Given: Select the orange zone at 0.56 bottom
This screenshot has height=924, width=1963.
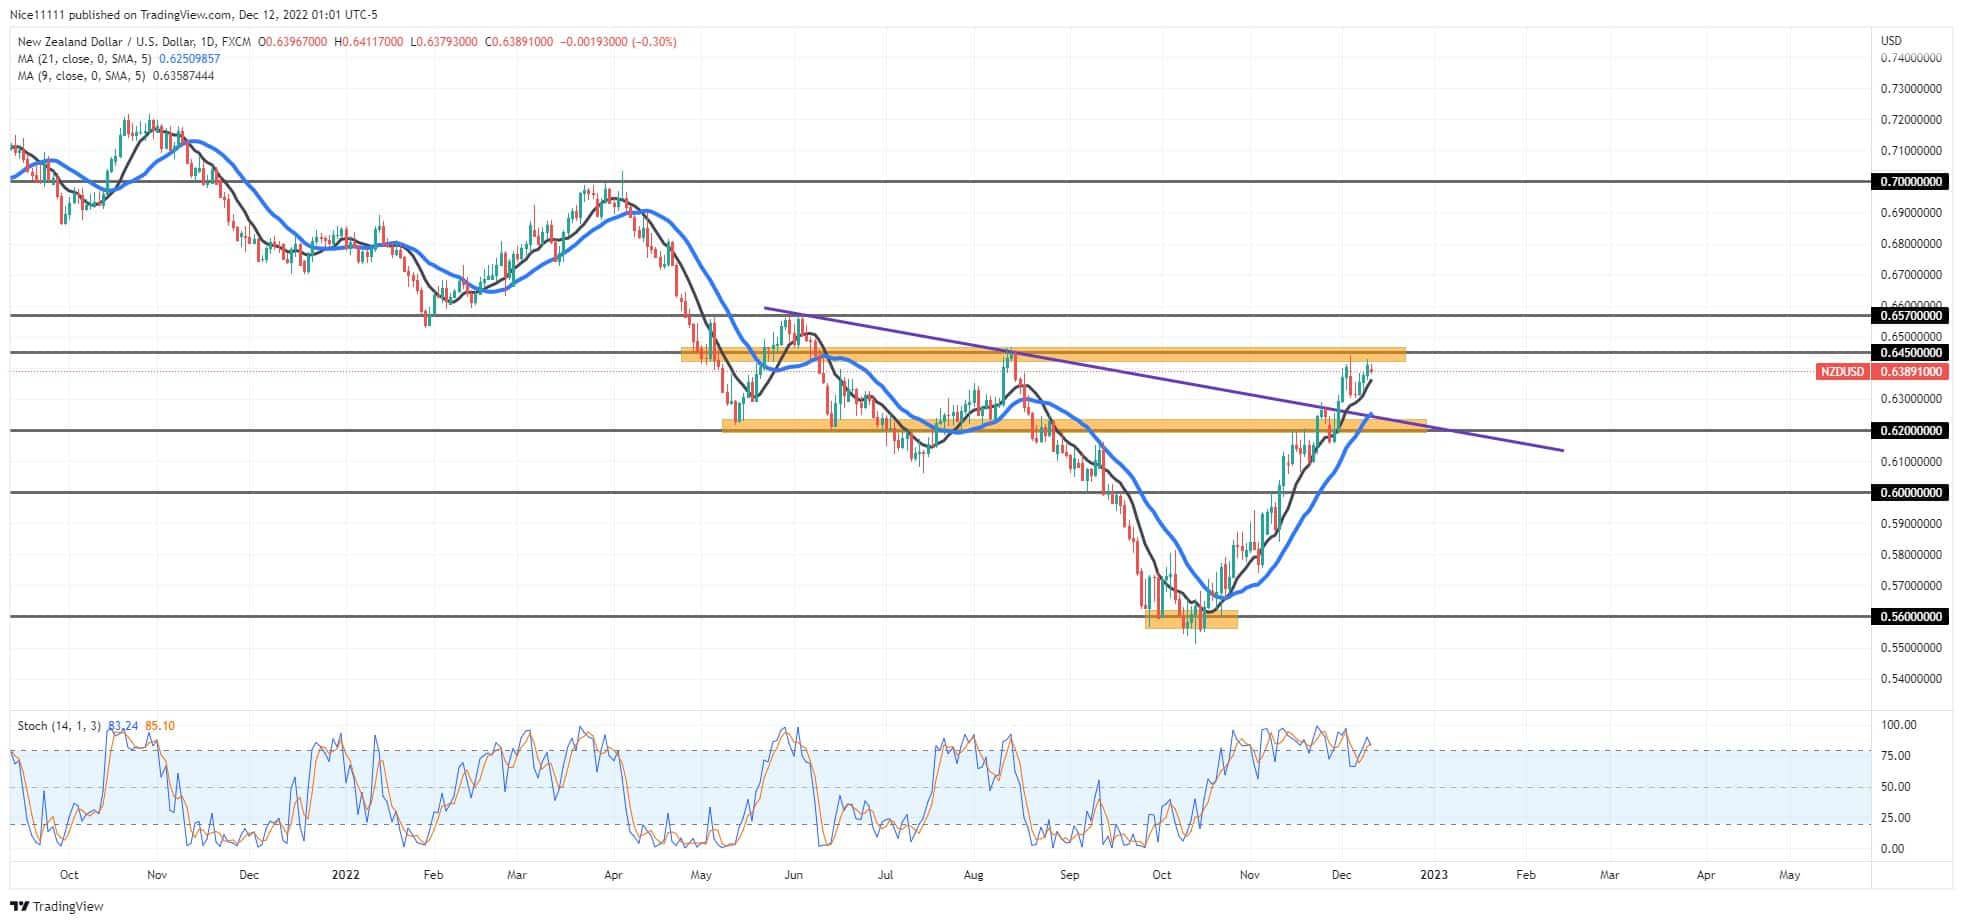Looking at the screenshot, I should (1191, 620).
